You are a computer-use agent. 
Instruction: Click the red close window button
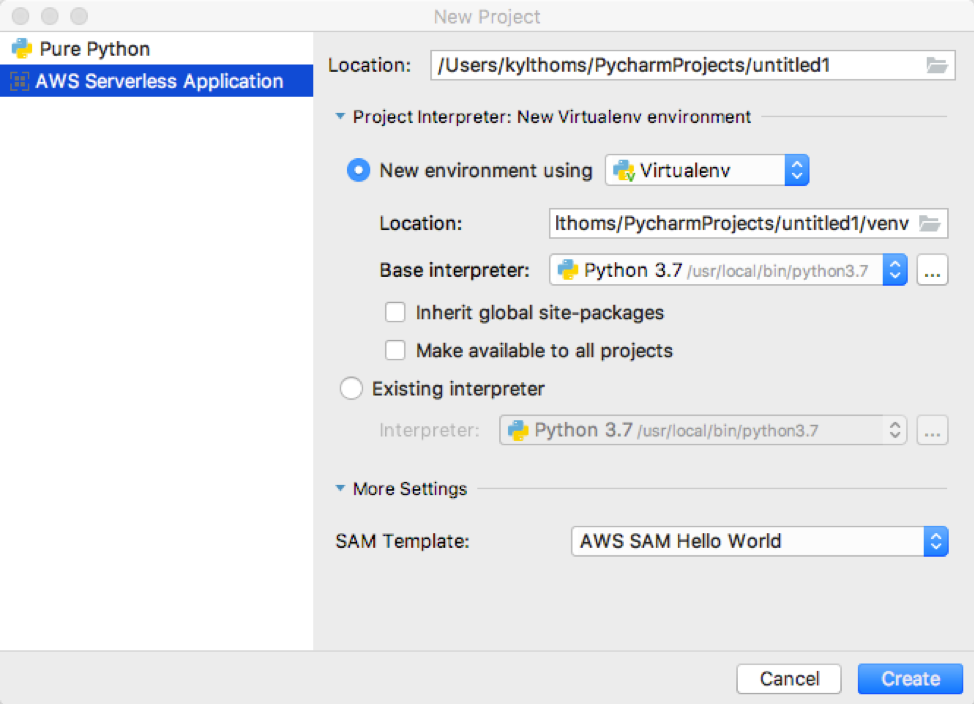[19, 17]
